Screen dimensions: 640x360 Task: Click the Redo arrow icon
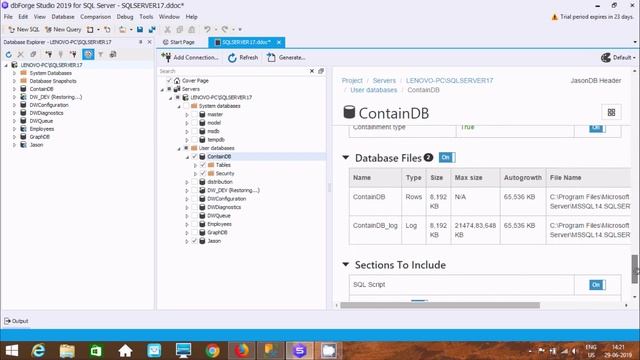pyautogui.click(x=225, y=29)
